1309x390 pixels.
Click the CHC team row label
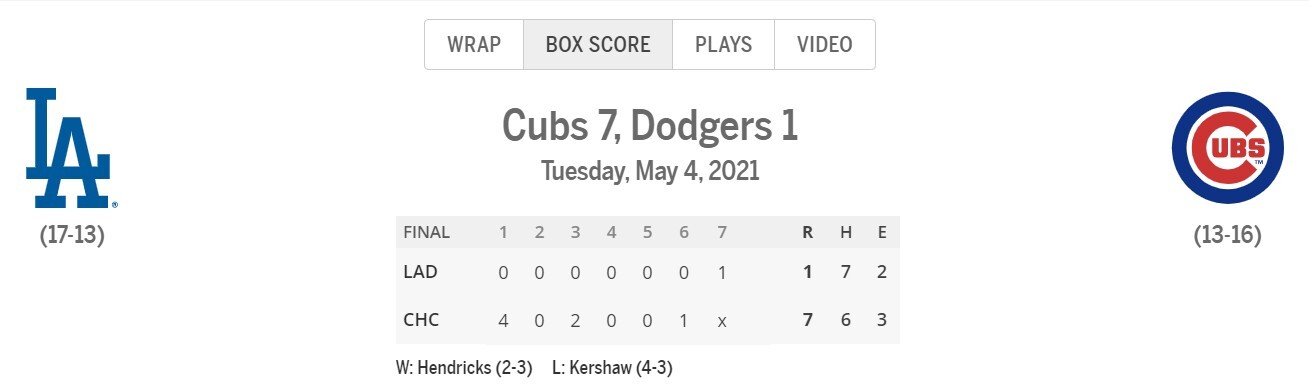[421, 321]
